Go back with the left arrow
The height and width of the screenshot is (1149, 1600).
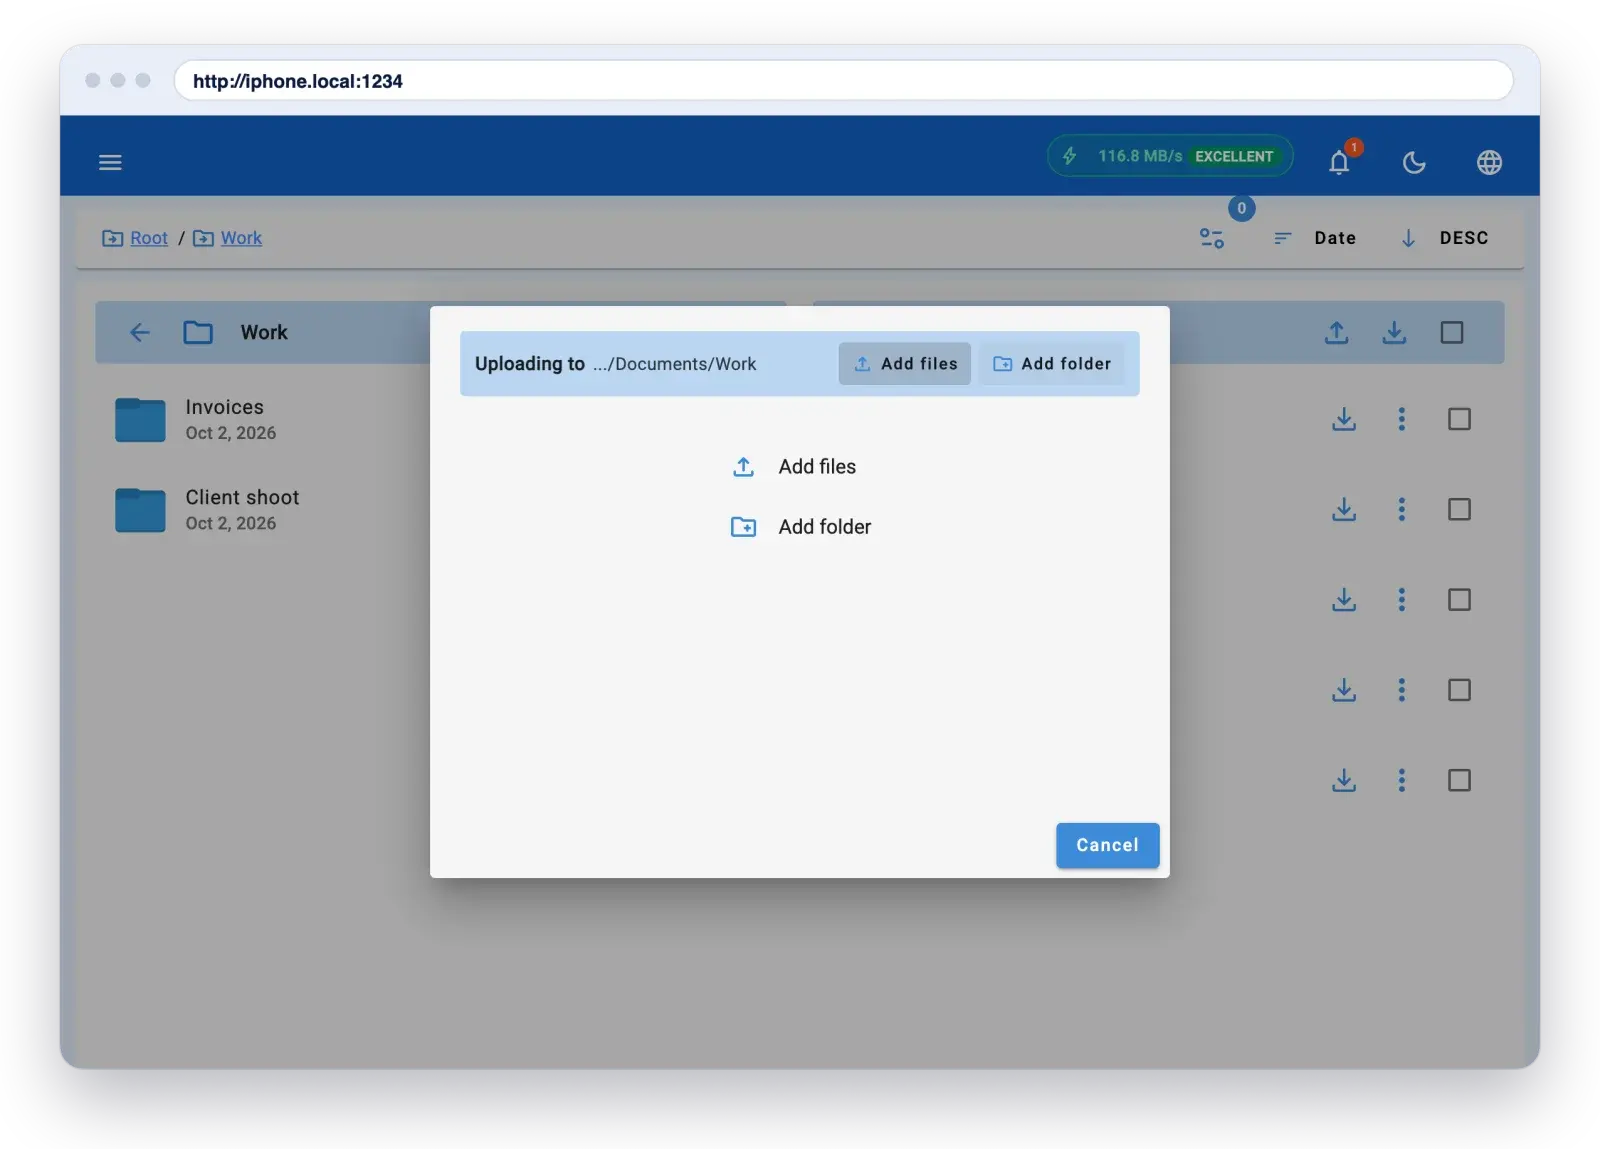point(140,332)
